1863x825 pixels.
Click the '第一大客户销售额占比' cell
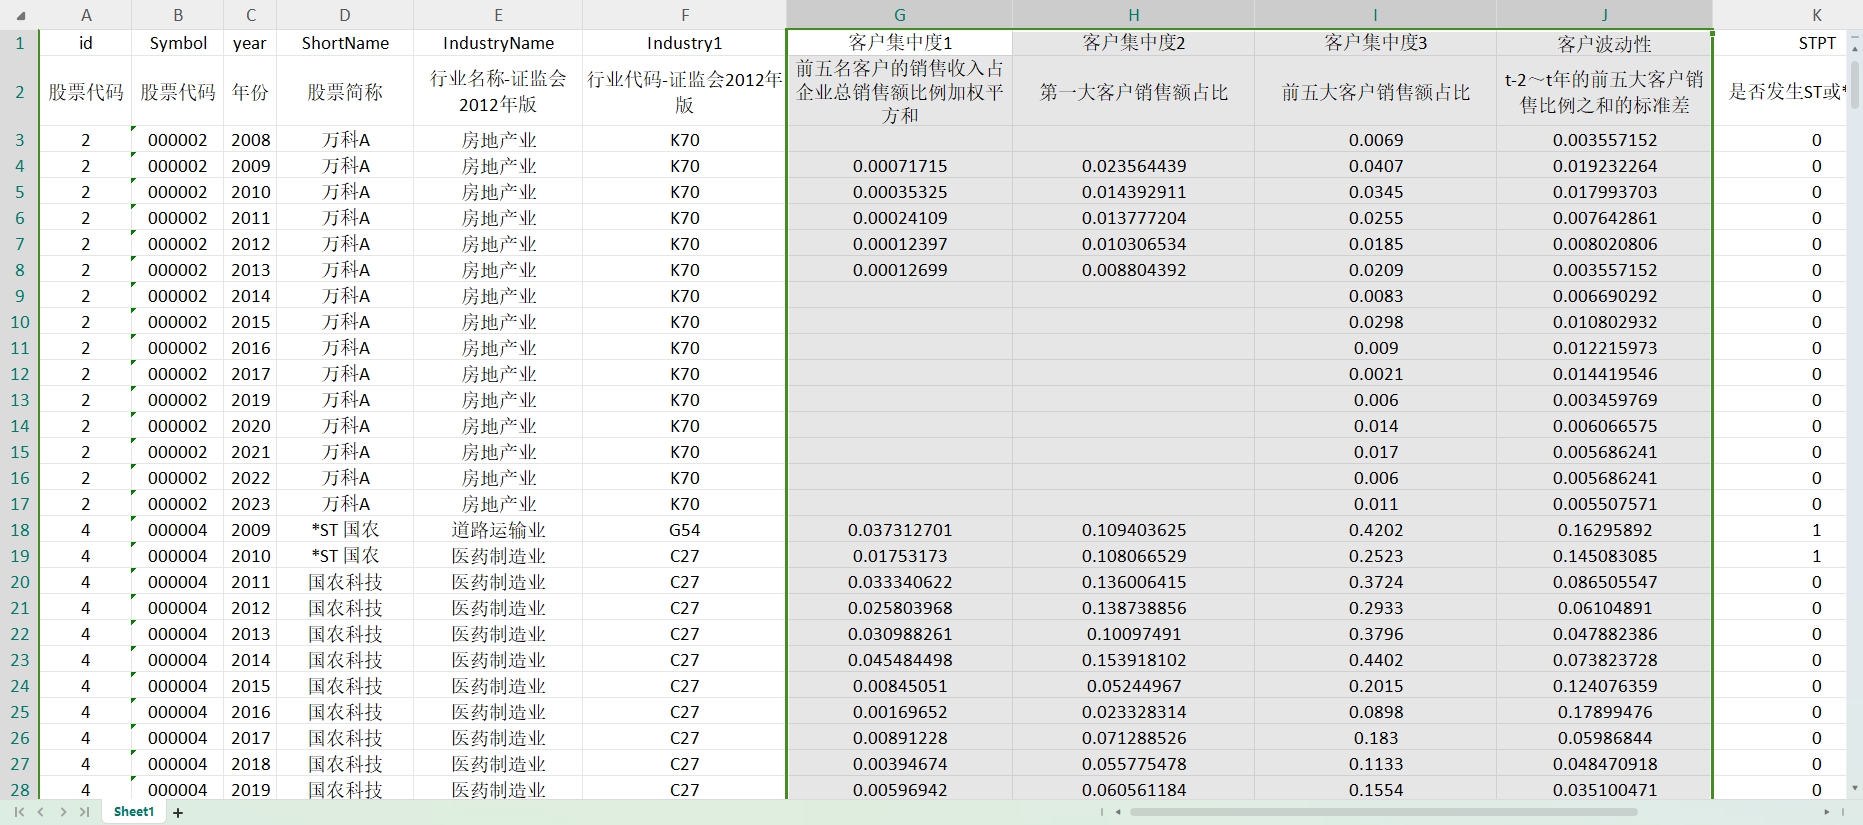pyautogui.click(x=1134, y=92)
